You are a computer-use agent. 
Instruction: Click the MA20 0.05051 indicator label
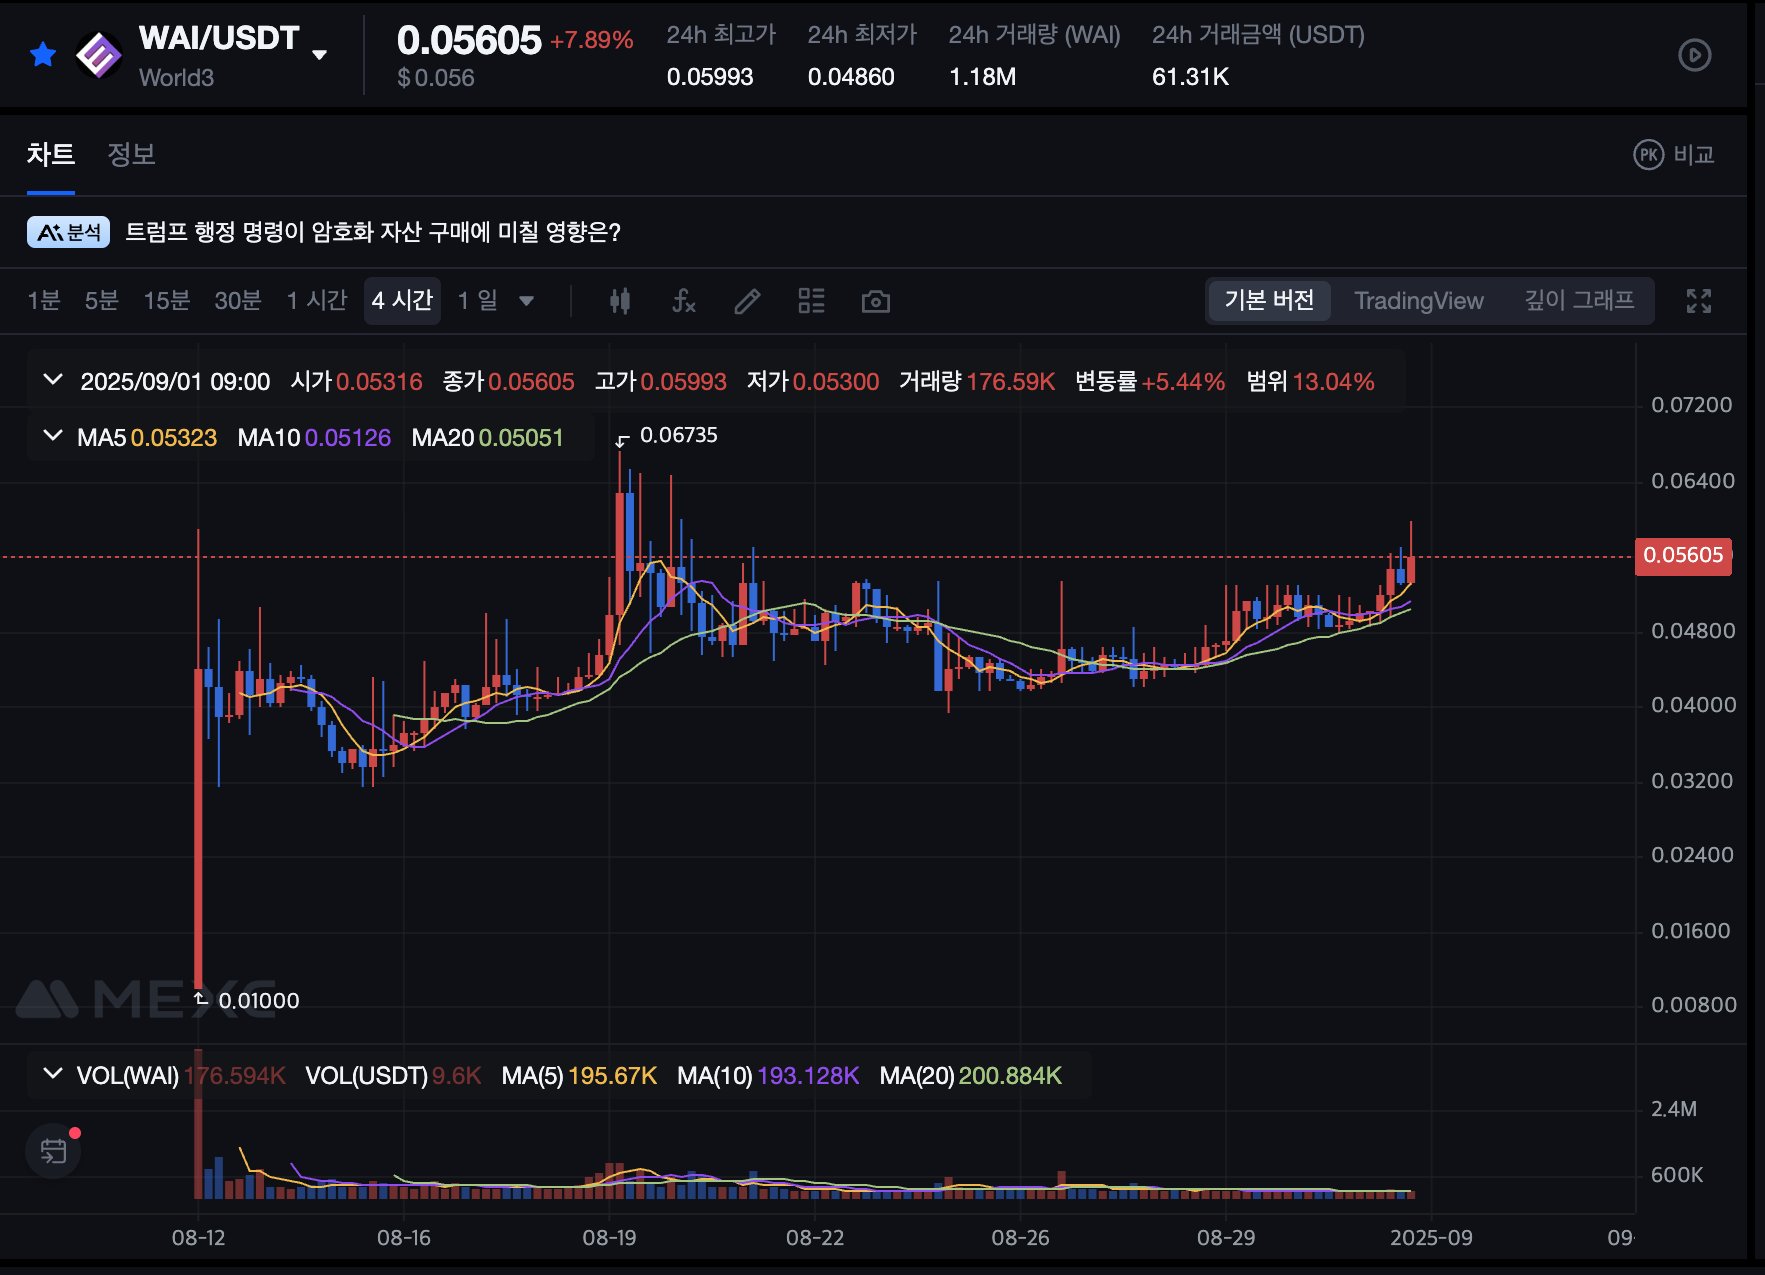[x=488, y=438]
